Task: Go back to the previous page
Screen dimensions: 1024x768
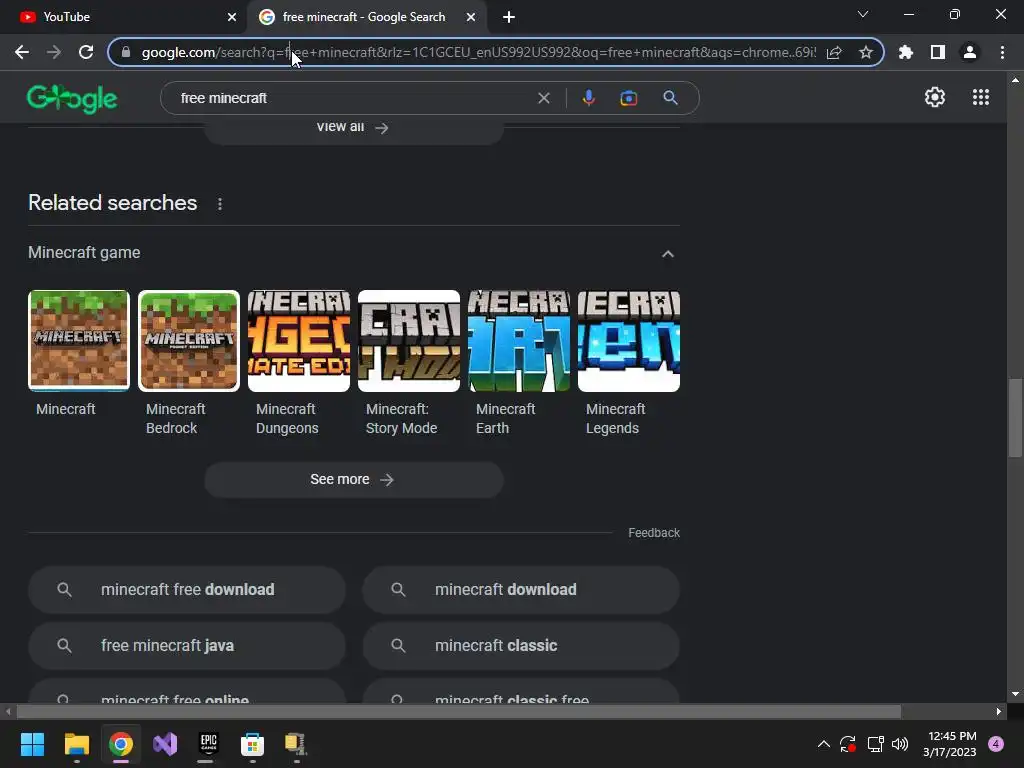Action: (x=22, y=52)
